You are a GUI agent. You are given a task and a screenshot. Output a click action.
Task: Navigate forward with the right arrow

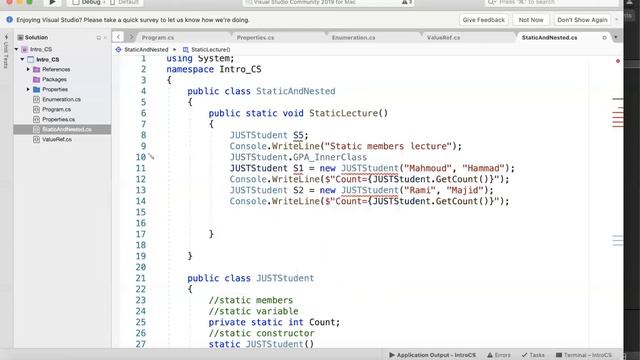(131, 37)
